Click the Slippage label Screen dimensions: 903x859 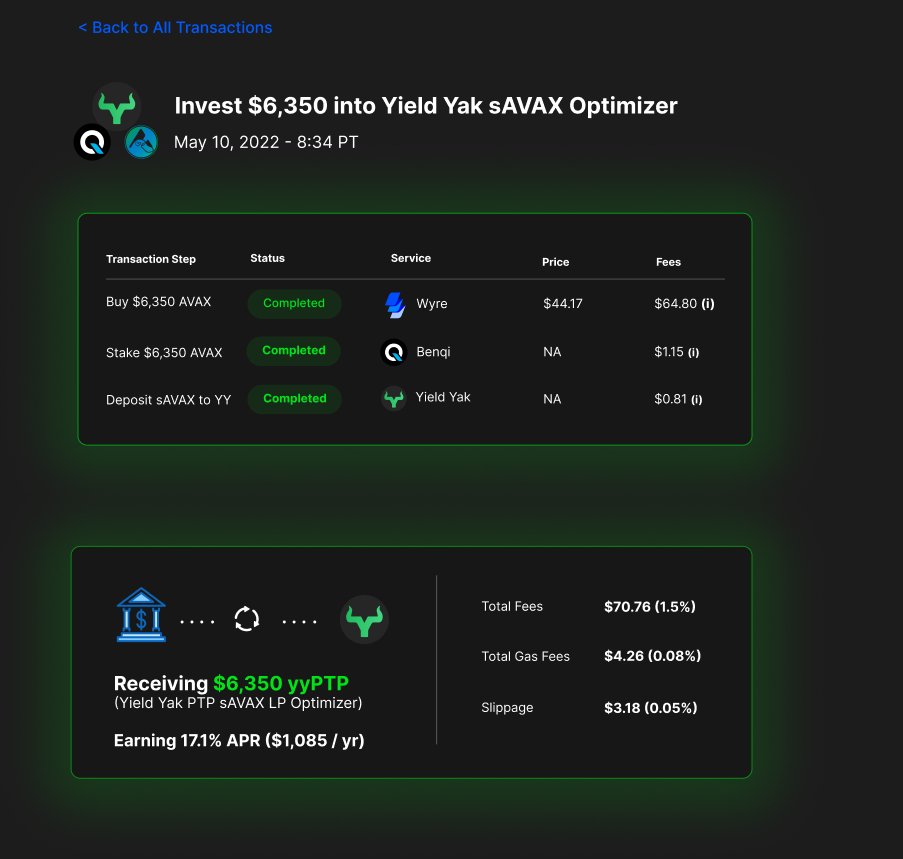tap(507, 708)
